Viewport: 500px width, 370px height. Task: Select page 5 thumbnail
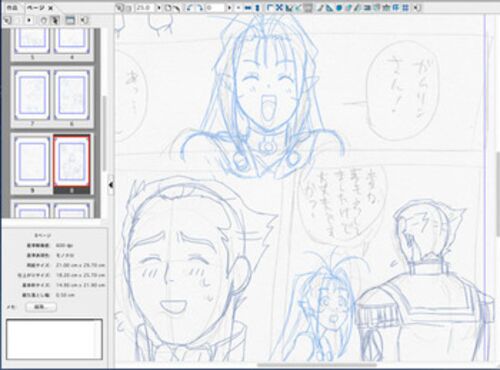[32, 41]
